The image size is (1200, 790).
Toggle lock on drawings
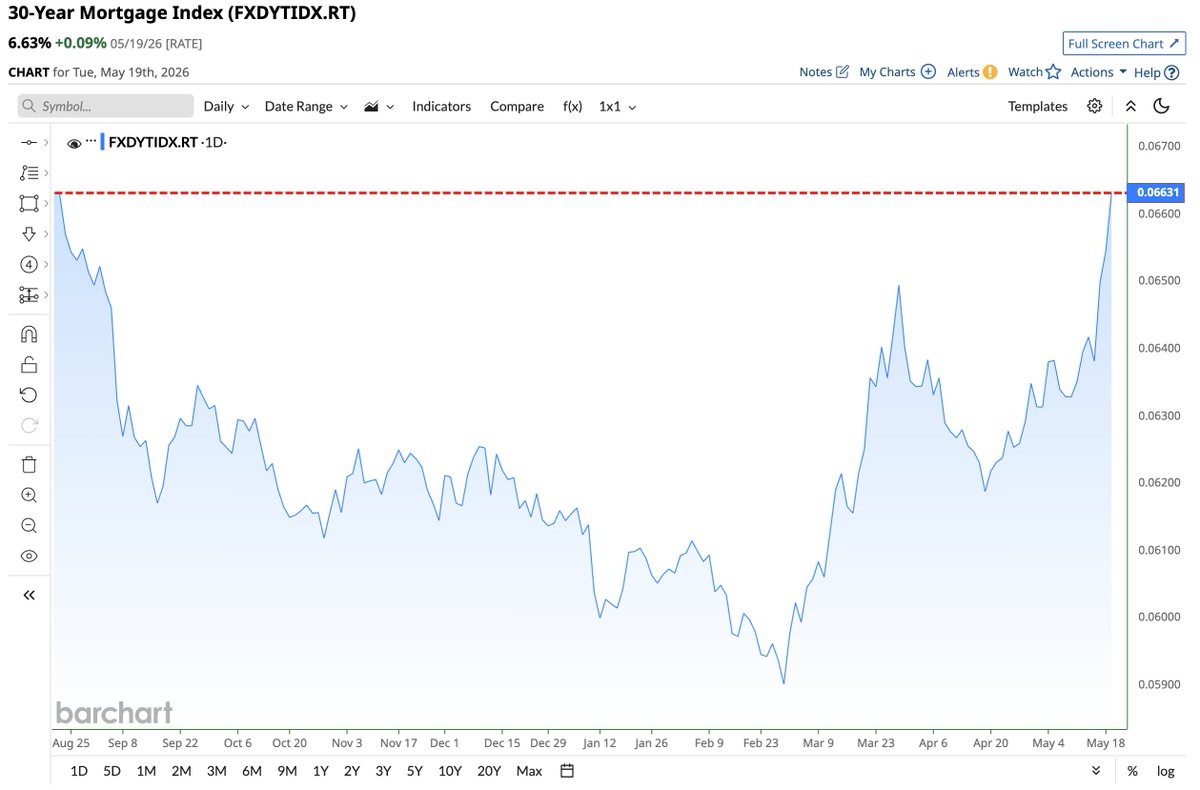[x=28, y=364]
